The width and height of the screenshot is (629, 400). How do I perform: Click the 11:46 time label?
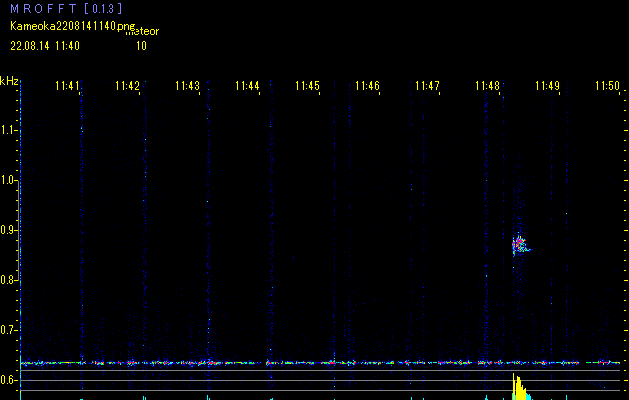click(x=367, y=86)
